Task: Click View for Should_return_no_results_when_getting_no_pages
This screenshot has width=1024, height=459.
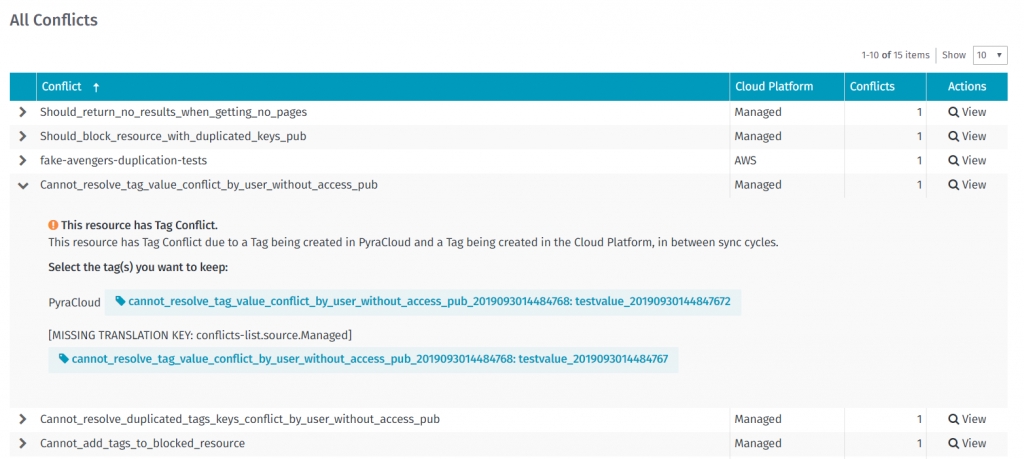Action: (966, 112)
